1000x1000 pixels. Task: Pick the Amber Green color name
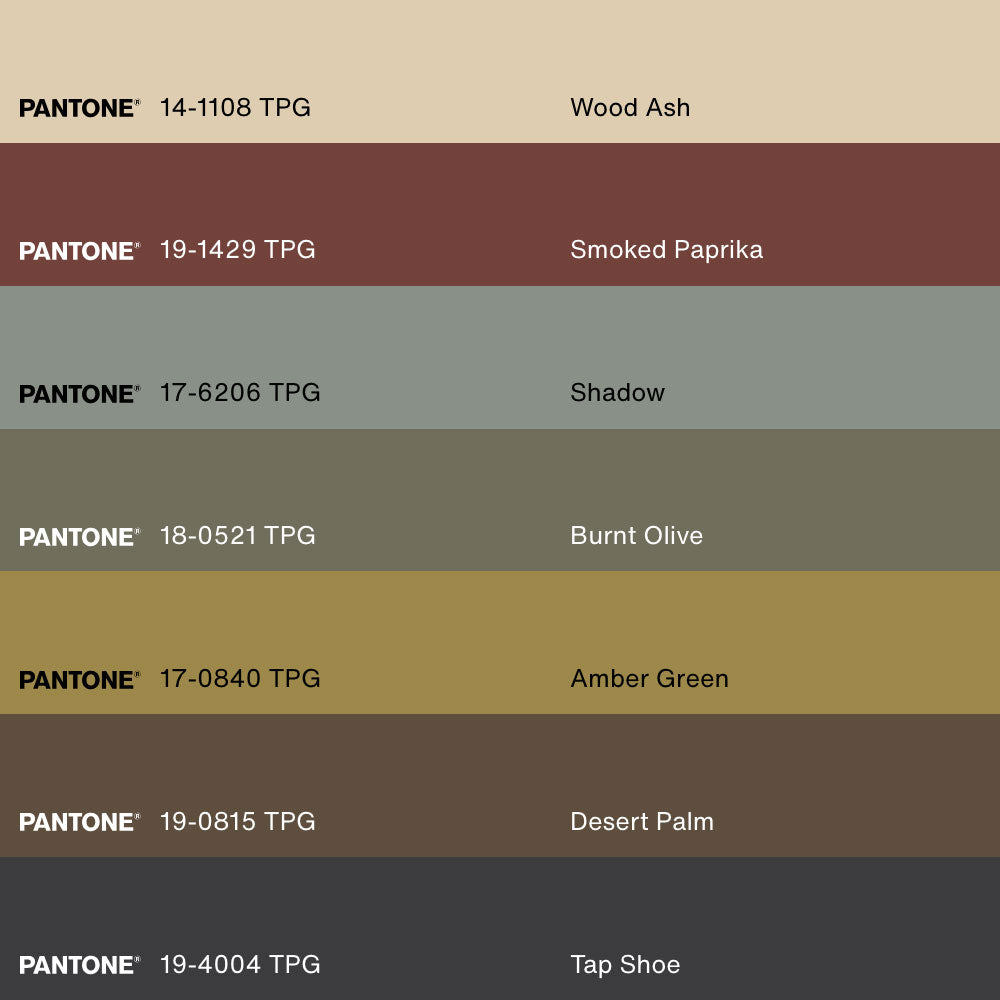[649, 679]
